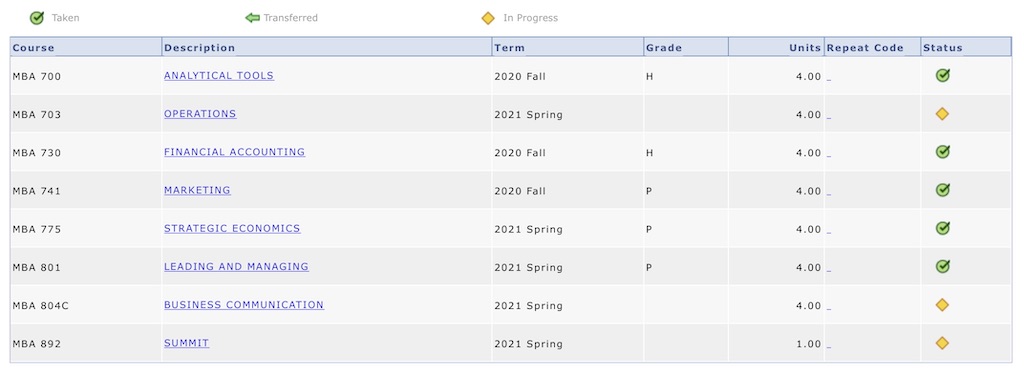Click the Taken checkmark for MBA 775
1024x376 pixels.
(942, 228)
